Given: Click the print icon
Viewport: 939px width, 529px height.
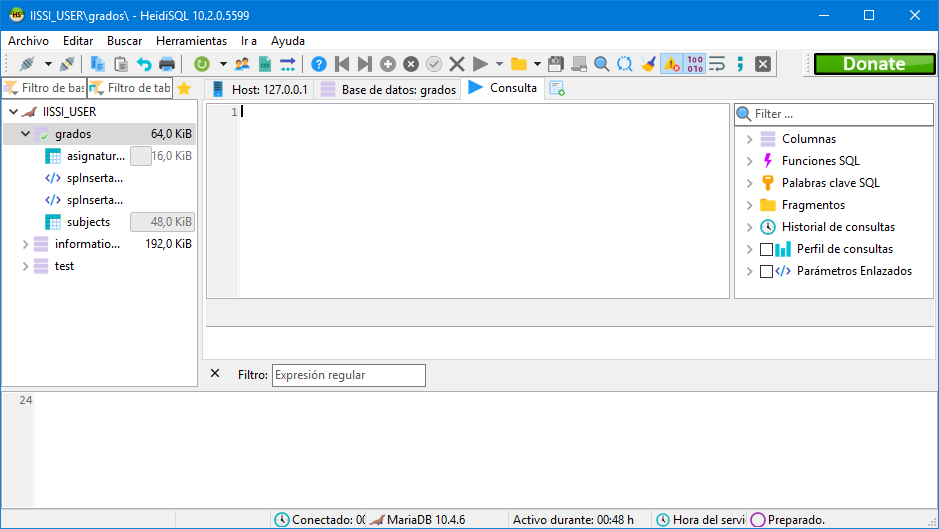Looking at the screenshot, I should 167,64.
